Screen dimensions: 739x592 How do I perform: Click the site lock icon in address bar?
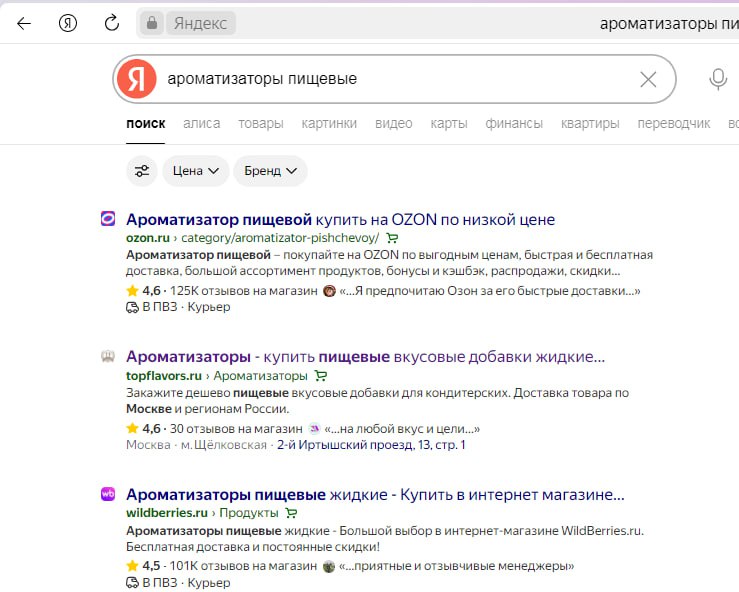pos(152,23)
